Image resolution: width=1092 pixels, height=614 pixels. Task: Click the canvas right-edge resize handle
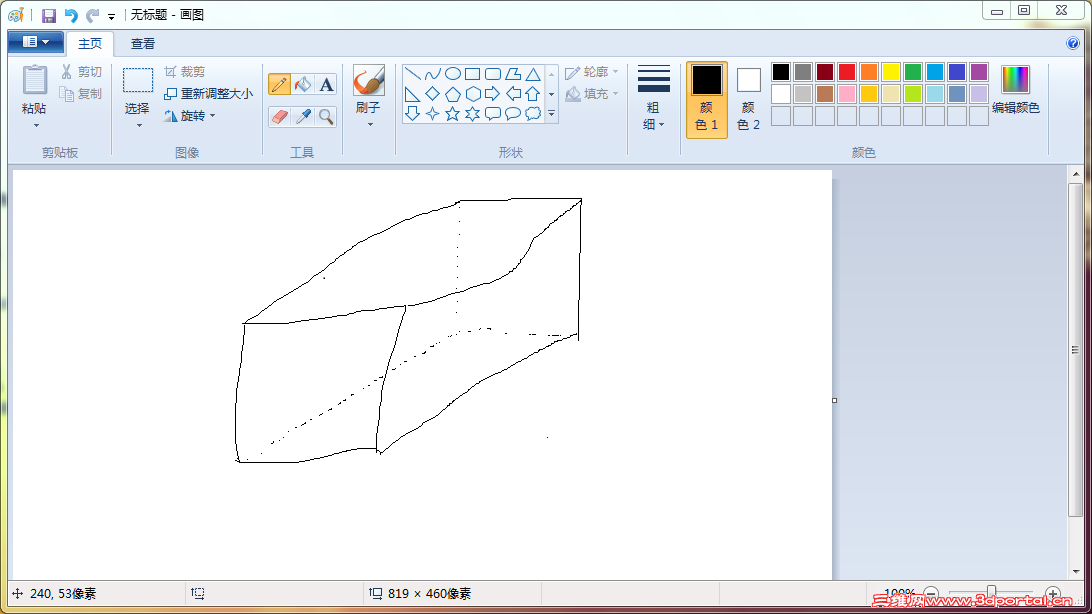(x=834, y=400)
